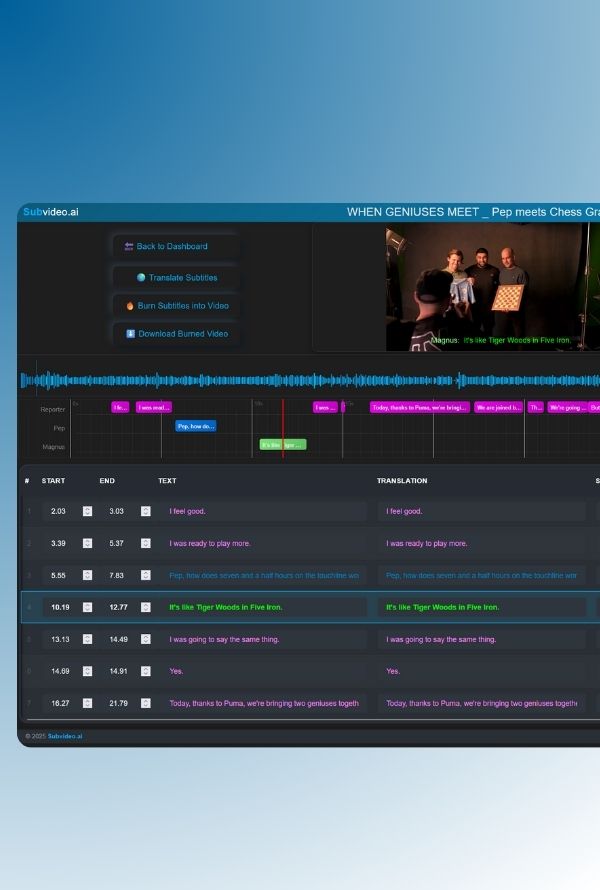Follow the Subvideo.ai footer link
The height and width of the screenshot is (890, 600).
point(65,736)
